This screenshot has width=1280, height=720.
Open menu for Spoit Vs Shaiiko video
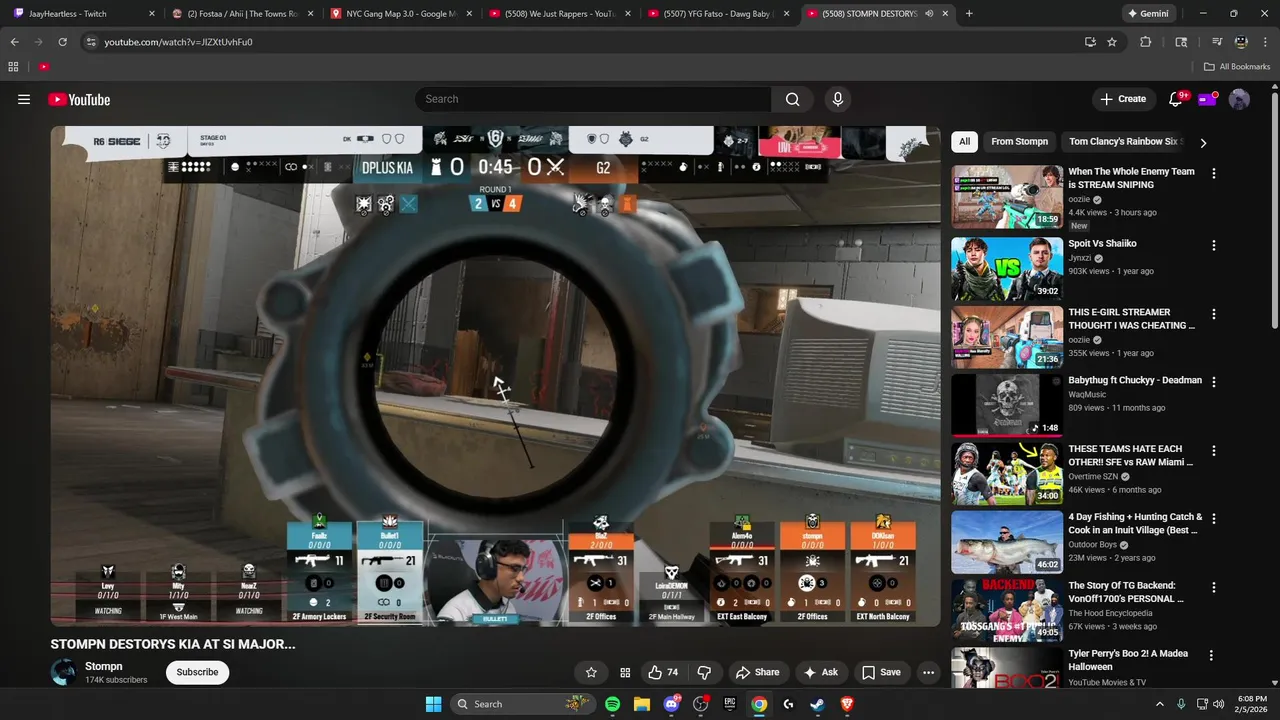click(x=1214, y=245)
